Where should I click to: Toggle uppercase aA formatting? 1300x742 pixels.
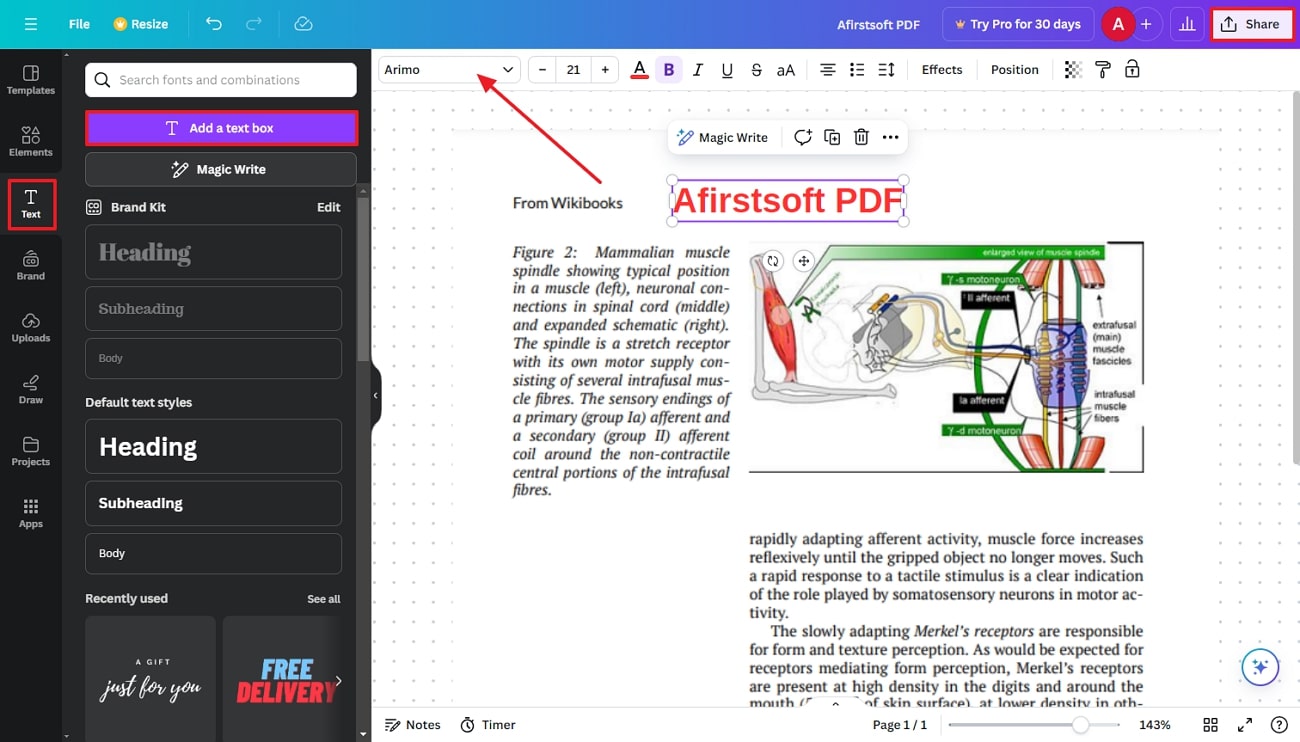coord(786,69)
